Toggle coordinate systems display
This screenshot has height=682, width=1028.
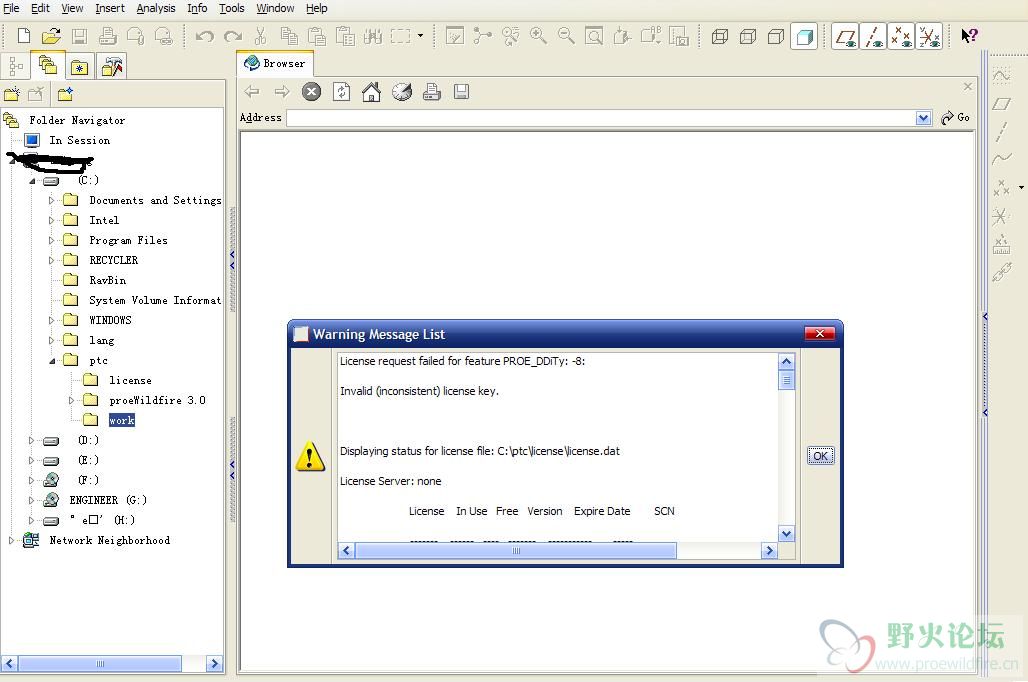(929, 37)
